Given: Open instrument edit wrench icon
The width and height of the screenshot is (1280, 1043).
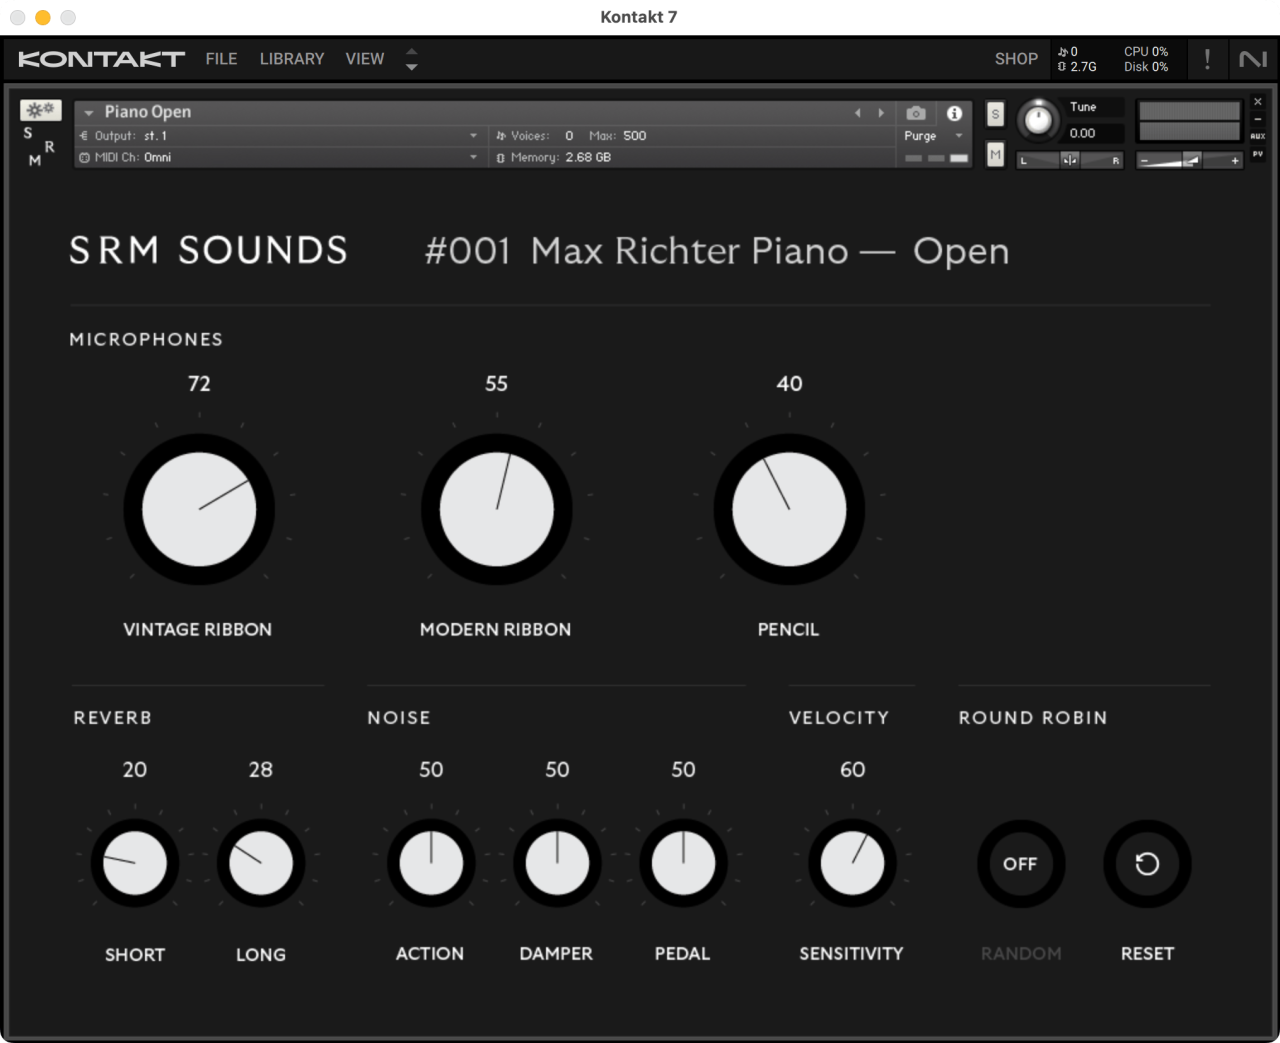Looking at the screenshot, I should [40, 109].
